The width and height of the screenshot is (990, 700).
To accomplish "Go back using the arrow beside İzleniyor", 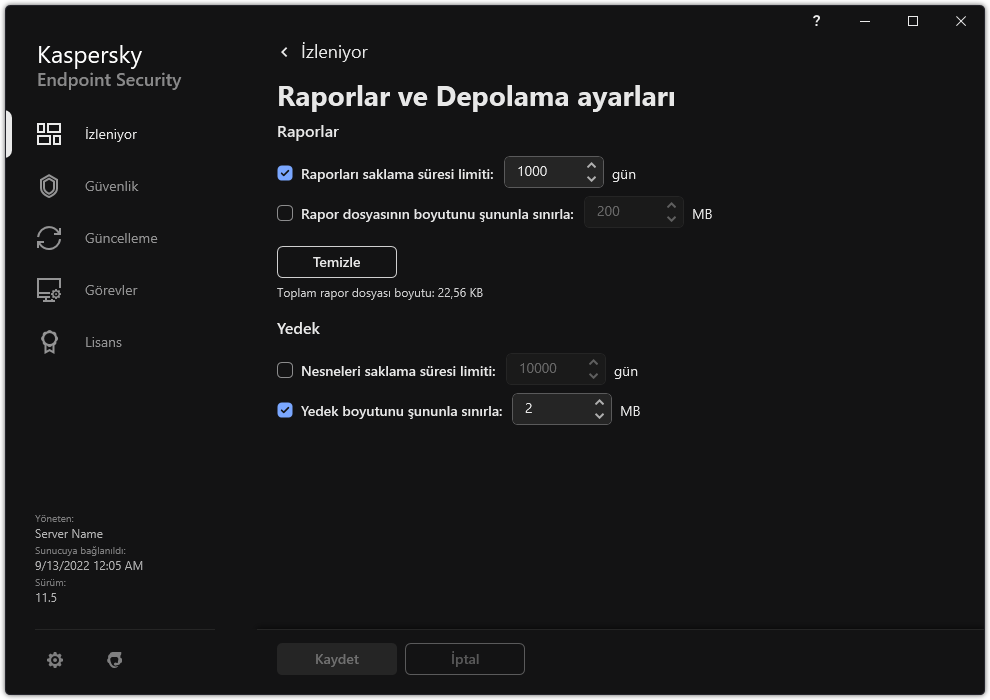I will coord(285,52).
